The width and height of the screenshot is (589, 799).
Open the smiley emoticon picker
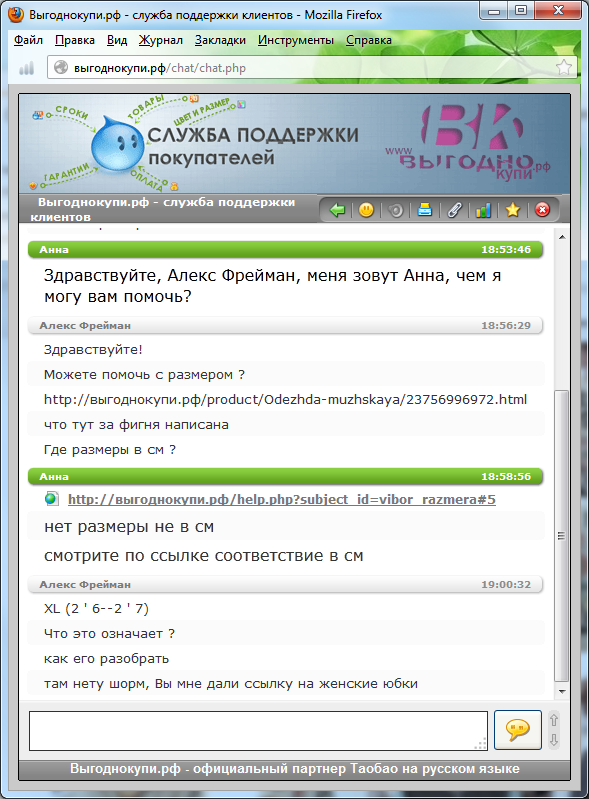(366, 210)
